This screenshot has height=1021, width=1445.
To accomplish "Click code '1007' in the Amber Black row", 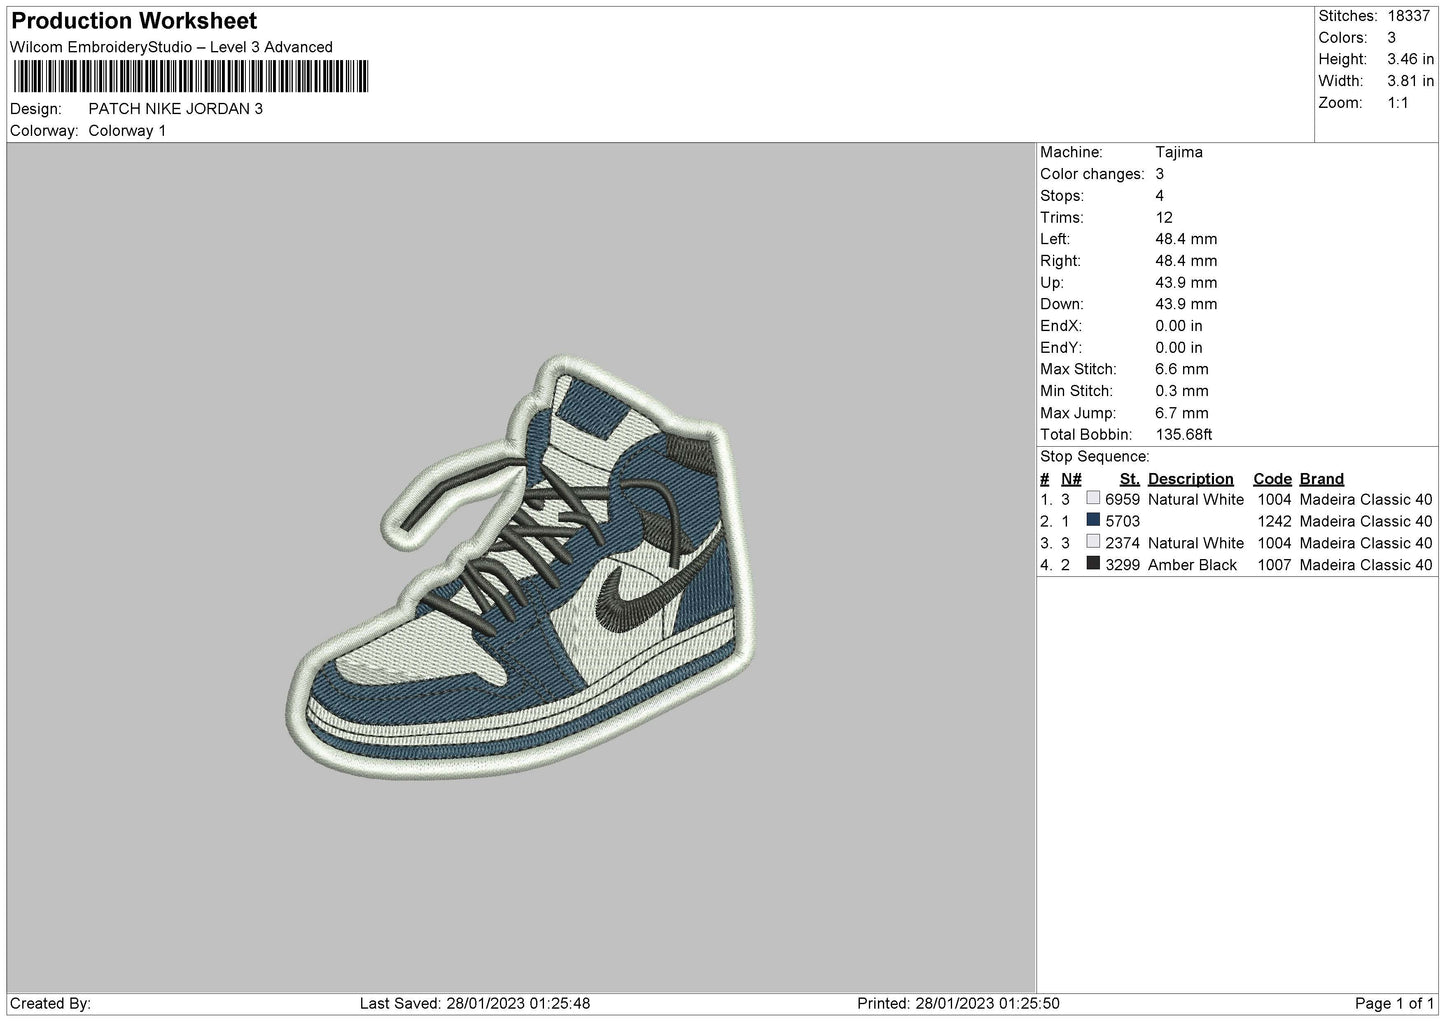I will click(x=1275, y=565).
